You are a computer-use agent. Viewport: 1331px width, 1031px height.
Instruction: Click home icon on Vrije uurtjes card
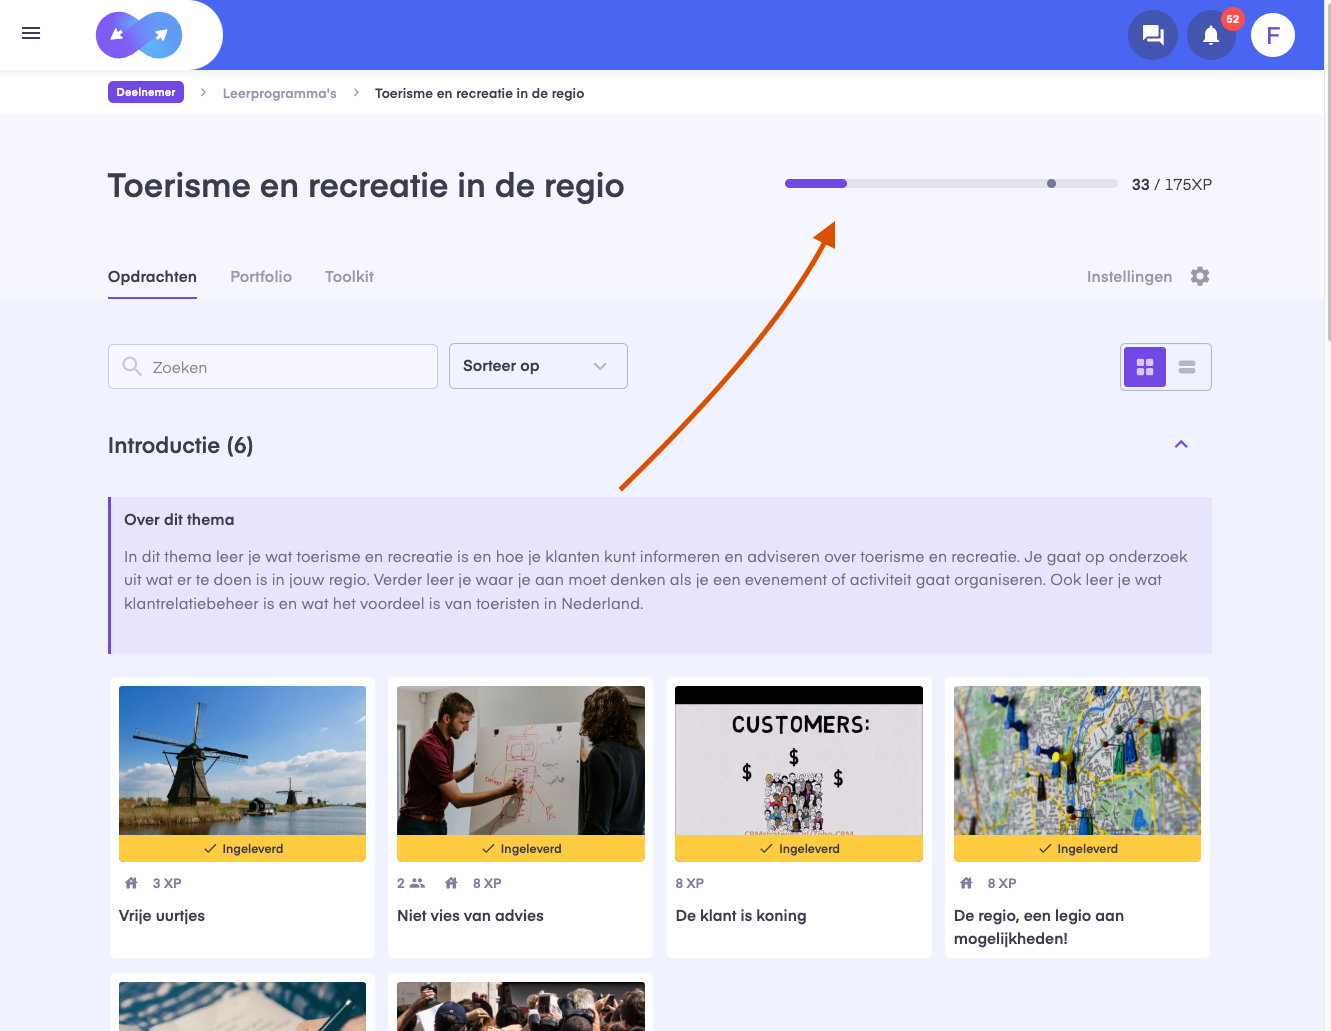pos(131,883)
